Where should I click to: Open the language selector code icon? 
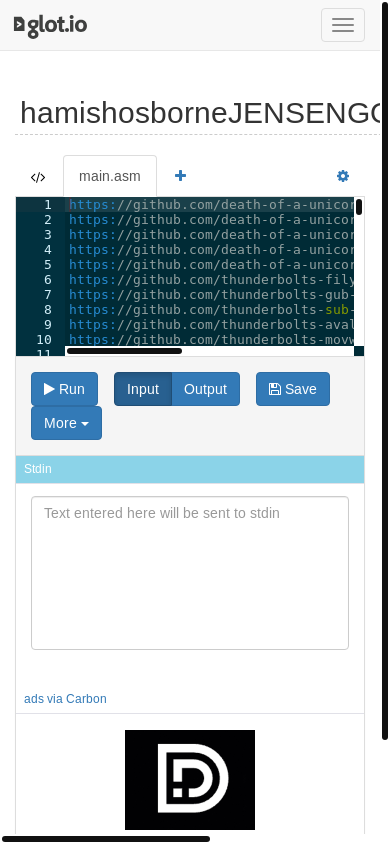pos(38,177)
